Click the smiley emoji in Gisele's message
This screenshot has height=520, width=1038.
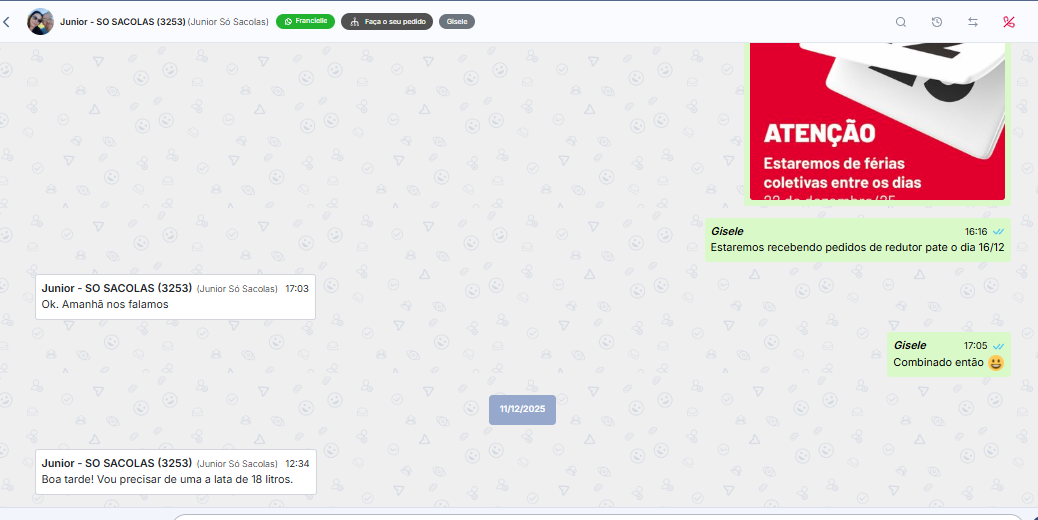tap(996, 363)
